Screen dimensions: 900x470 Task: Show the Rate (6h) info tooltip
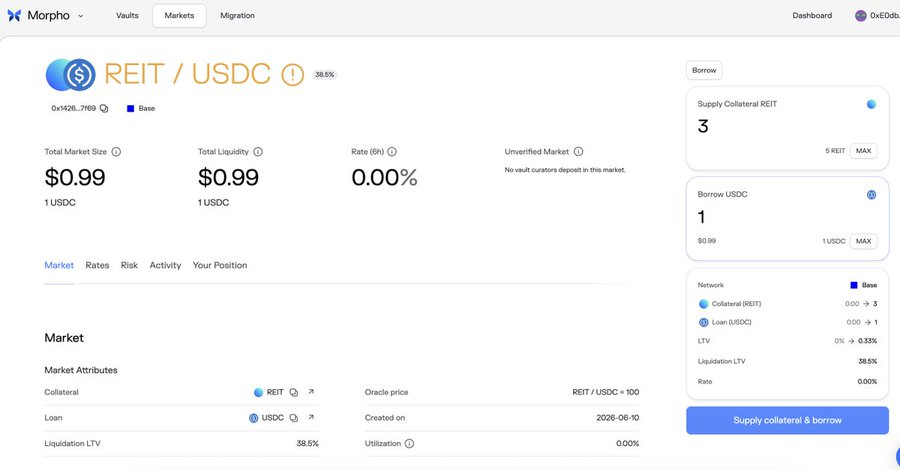[x=391, y=152]
